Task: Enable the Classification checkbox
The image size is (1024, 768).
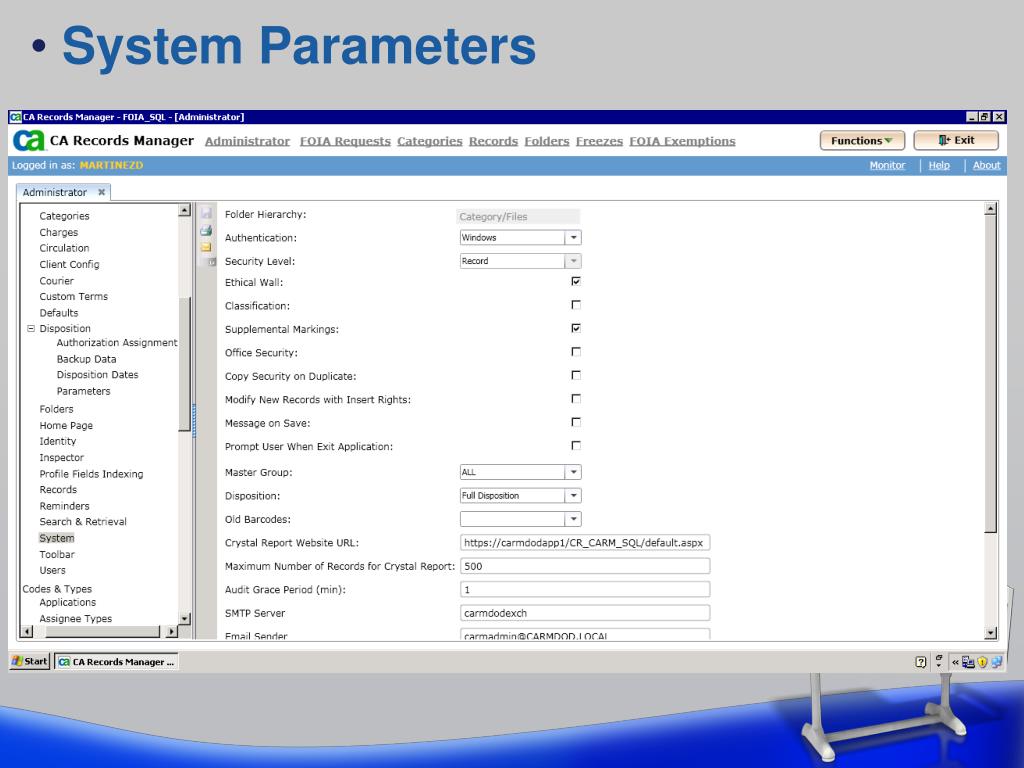Action: pyautogui.click(x=576, y=305)
